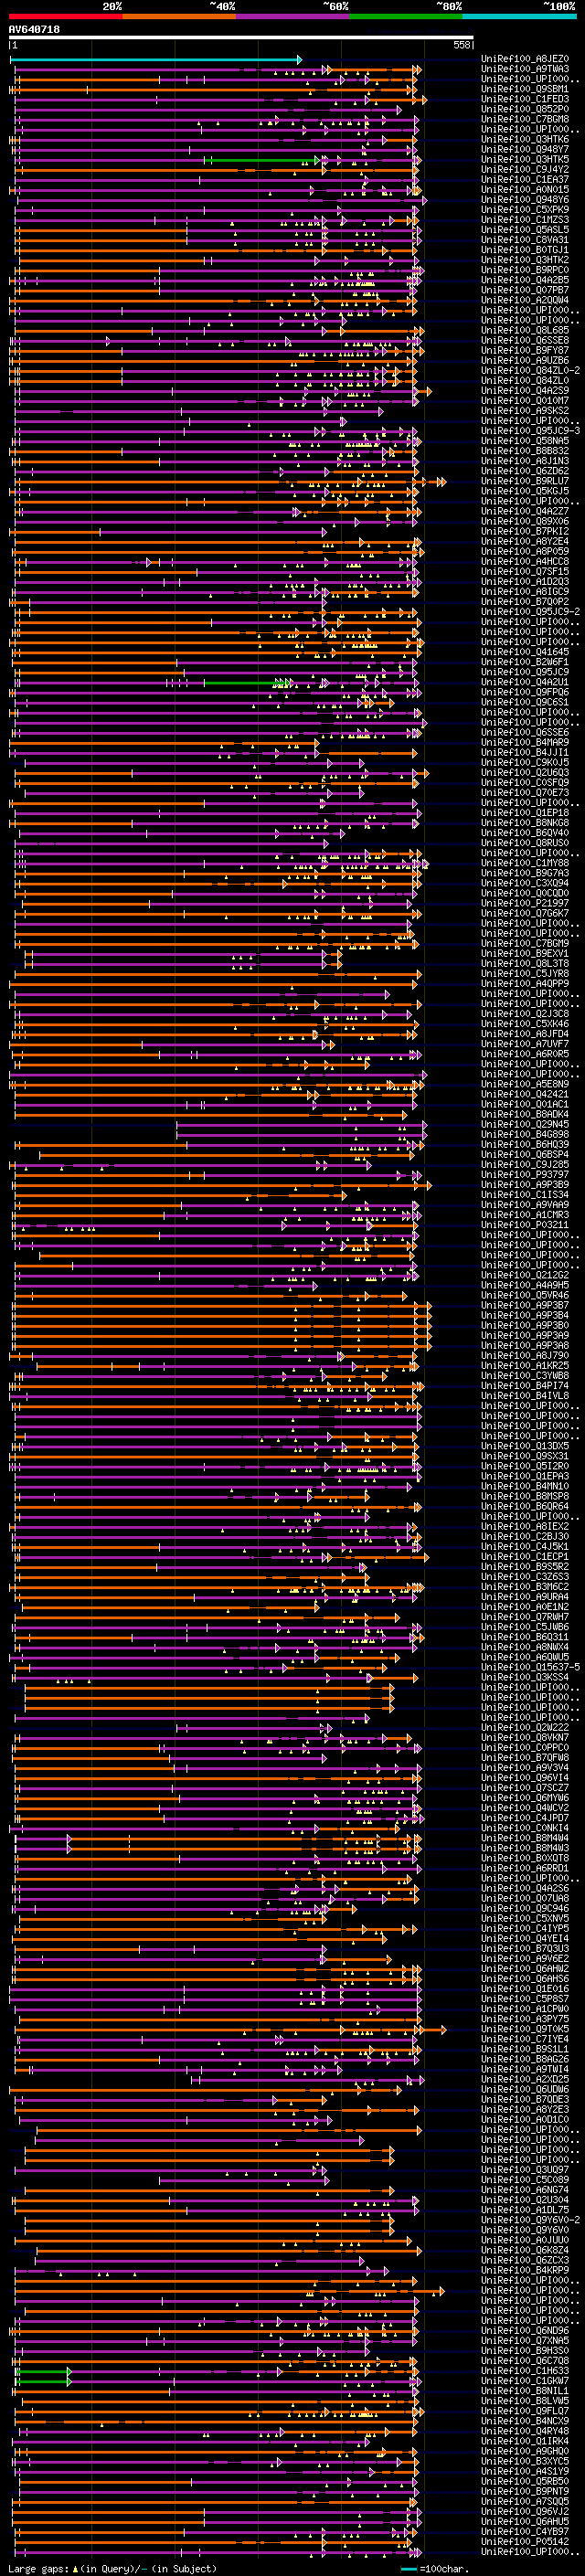Select hit label UniRef100_Q7SF15

coord(525,571)
